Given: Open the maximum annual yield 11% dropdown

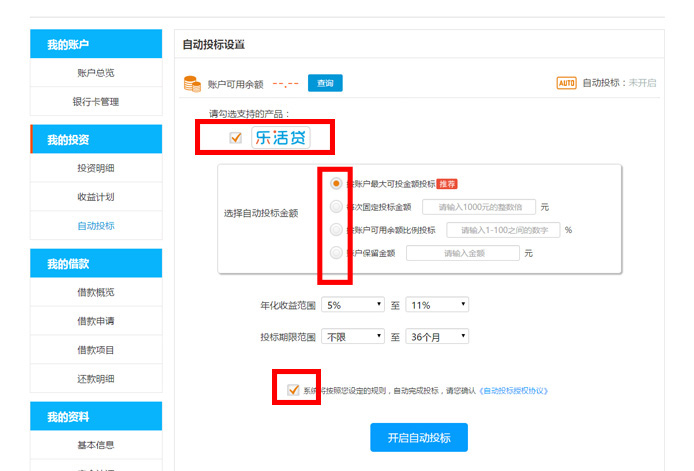Looking at the screenshot, I should (x=437, y=305).
